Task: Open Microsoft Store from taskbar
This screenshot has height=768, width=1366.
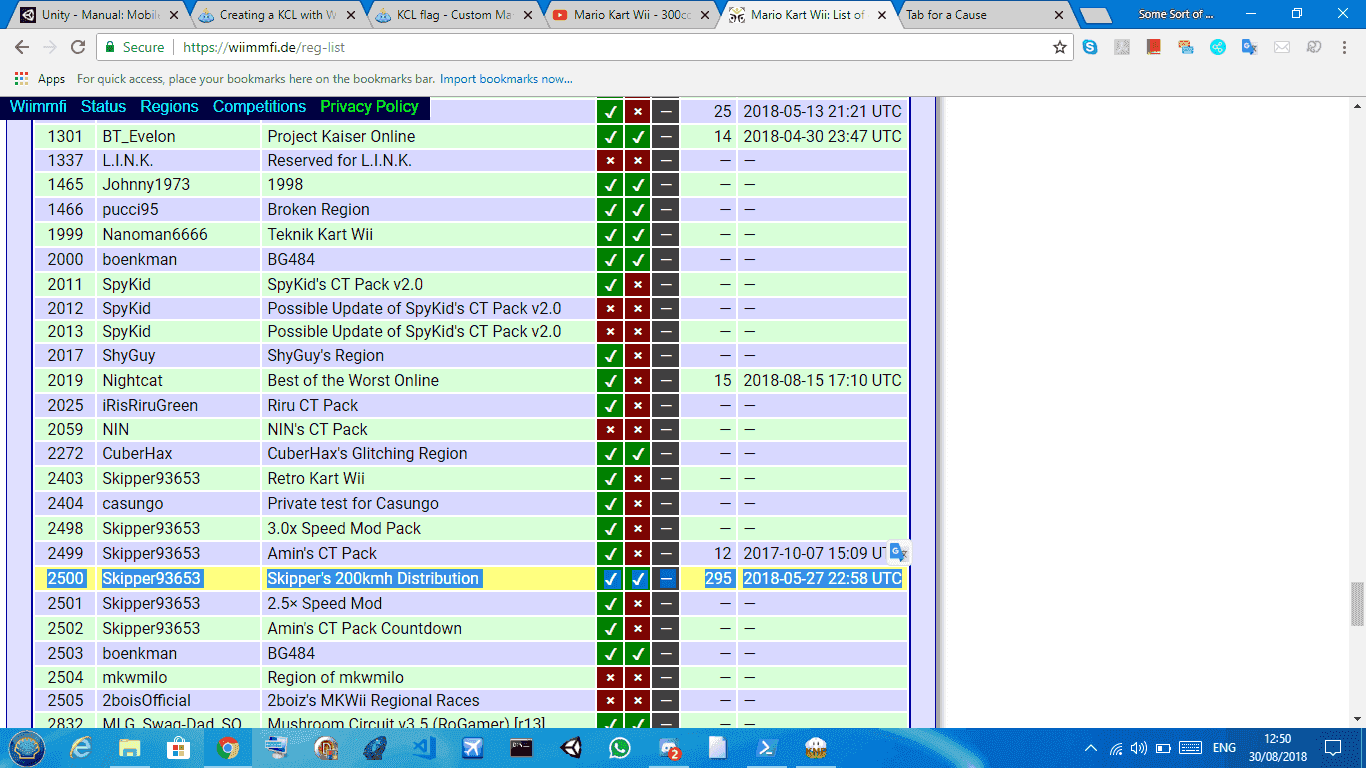Action: point(179,748)
